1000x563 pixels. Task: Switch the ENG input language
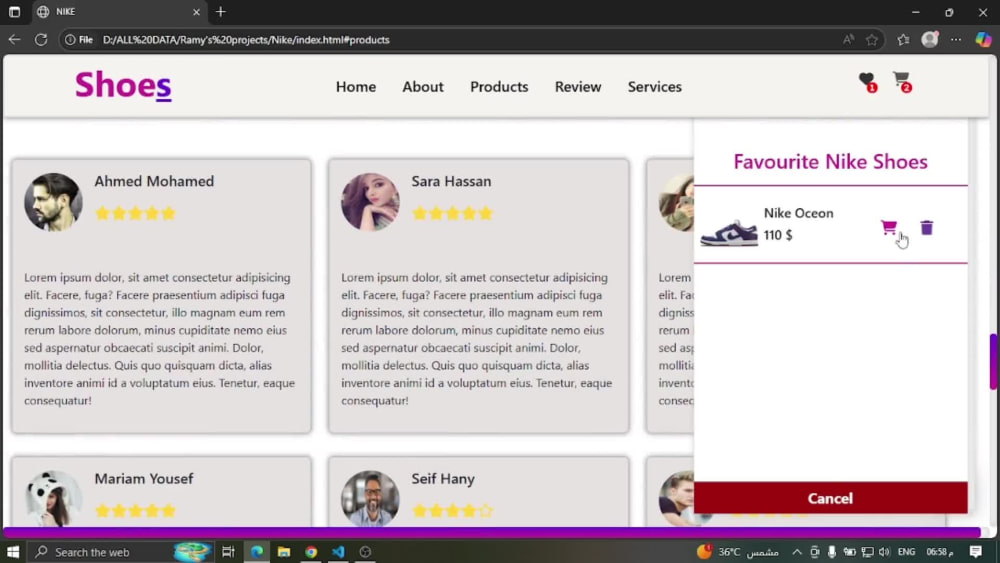pos(906,552)
